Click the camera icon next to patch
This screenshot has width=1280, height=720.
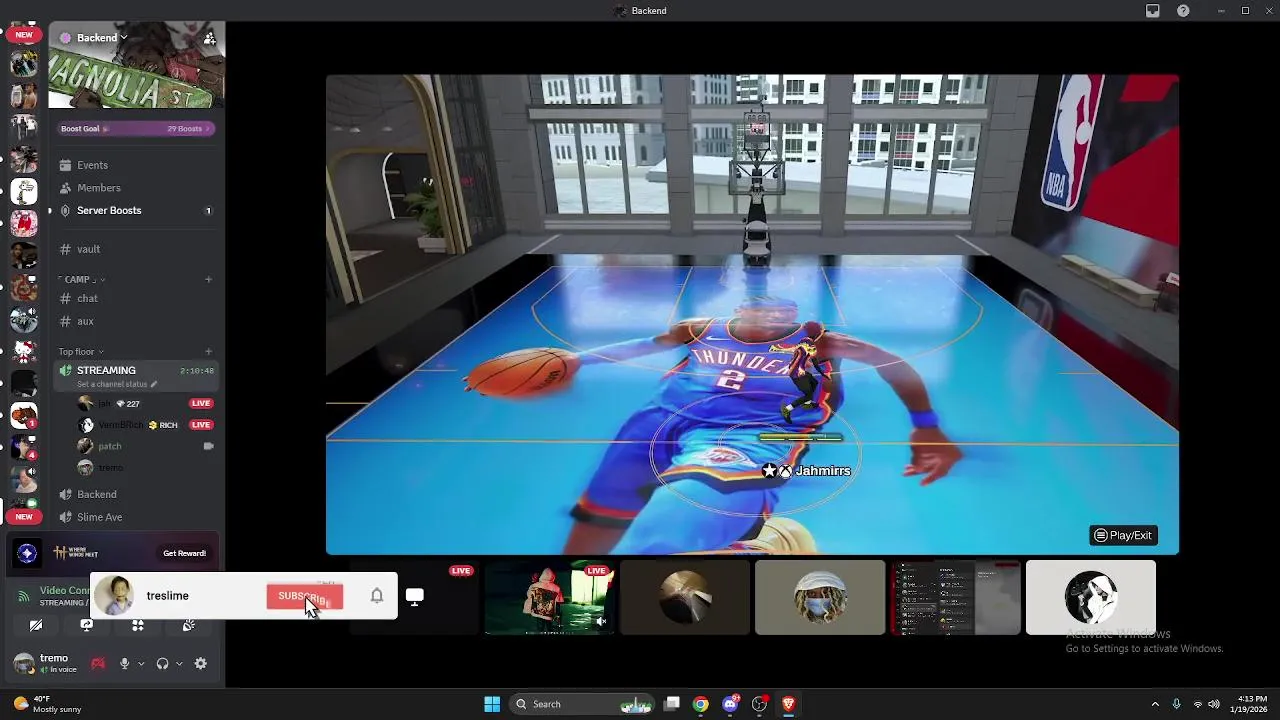208,446
